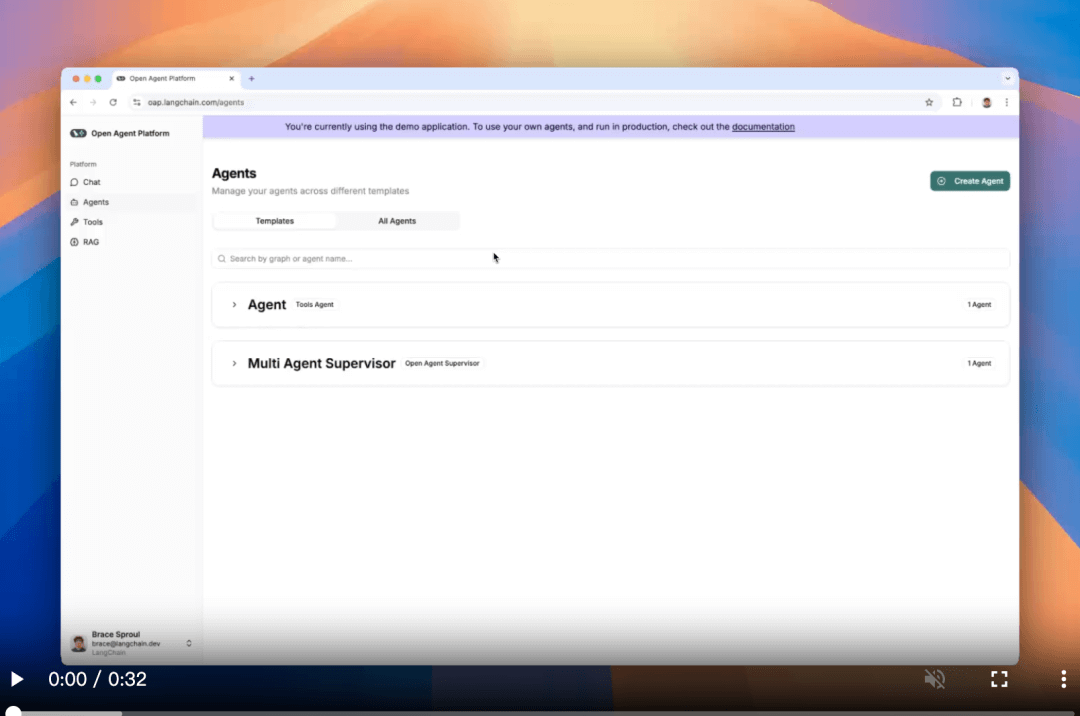Expand the Multi Agent Supervisor row
The height and width of the screenshot is (716, 1080).
click(235, 364)
